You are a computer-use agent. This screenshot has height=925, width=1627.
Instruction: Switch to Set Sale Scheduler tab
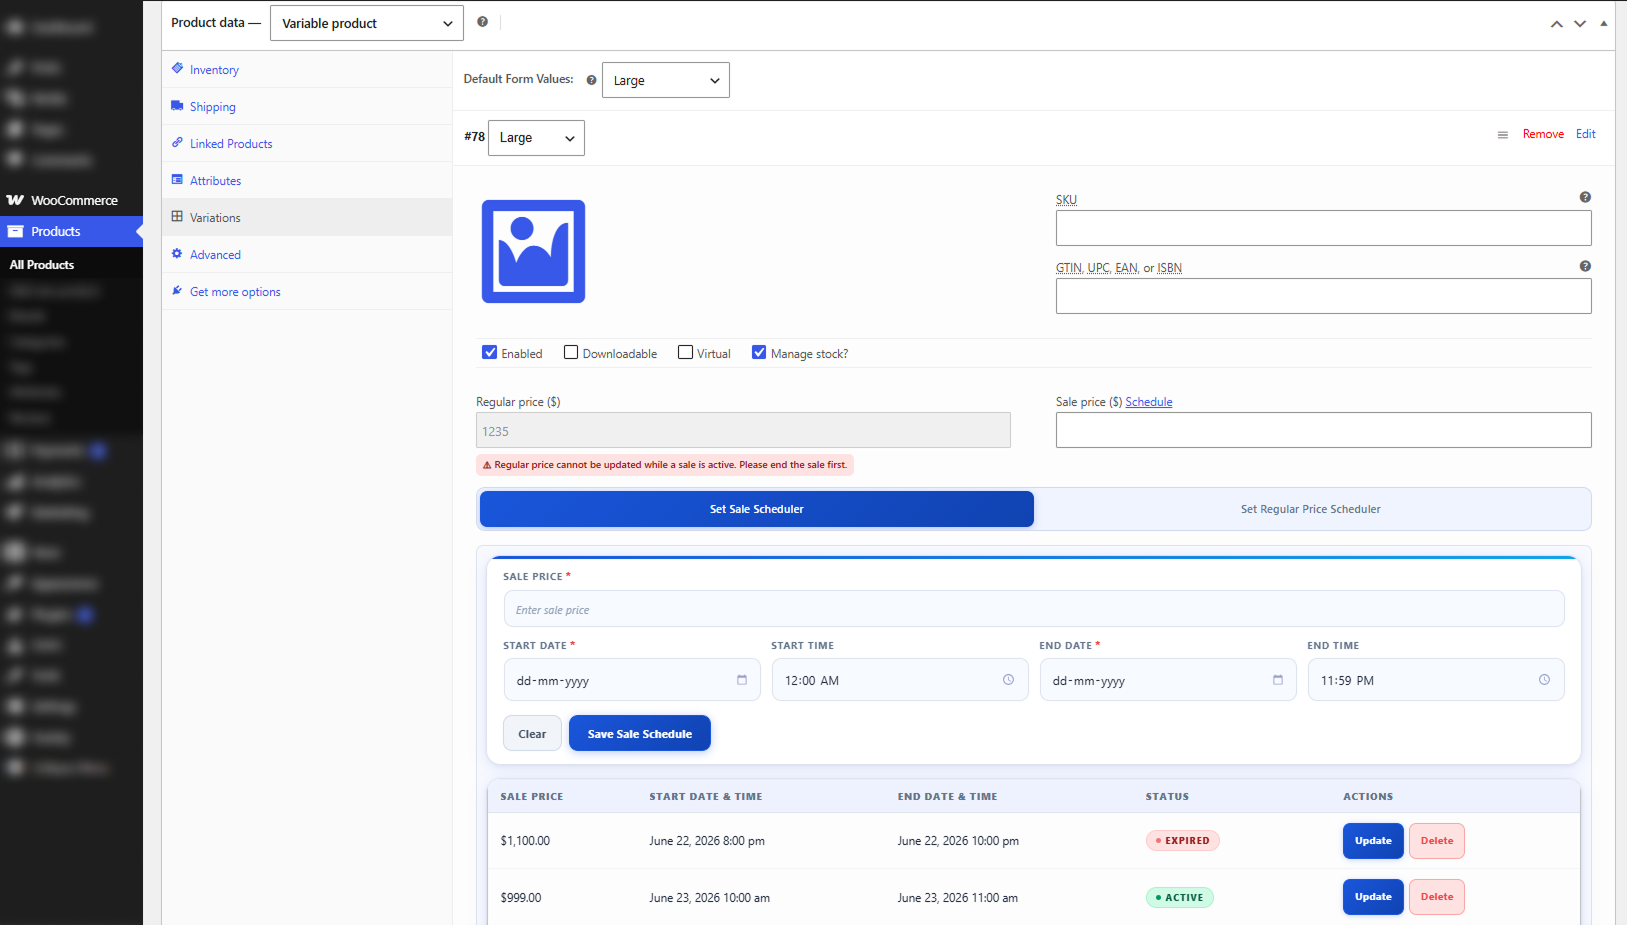coord(757,509)
